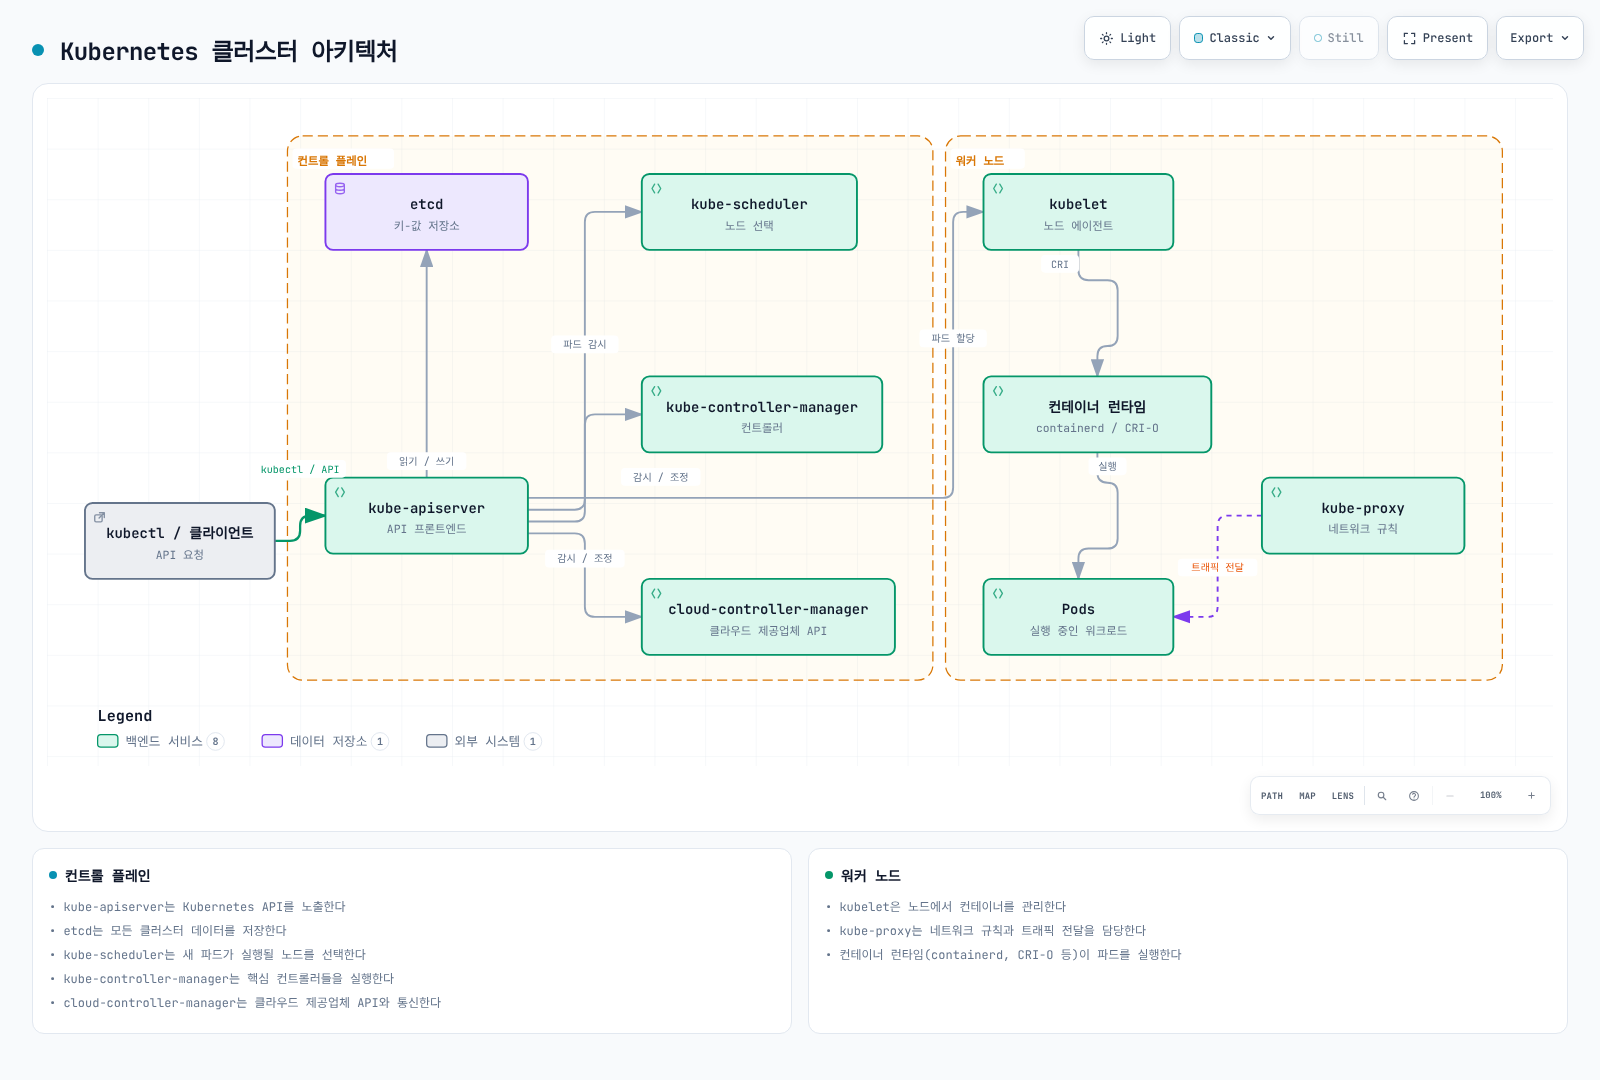
Task: Click the 워커 노드 notes heading
Action: (871, 875)
